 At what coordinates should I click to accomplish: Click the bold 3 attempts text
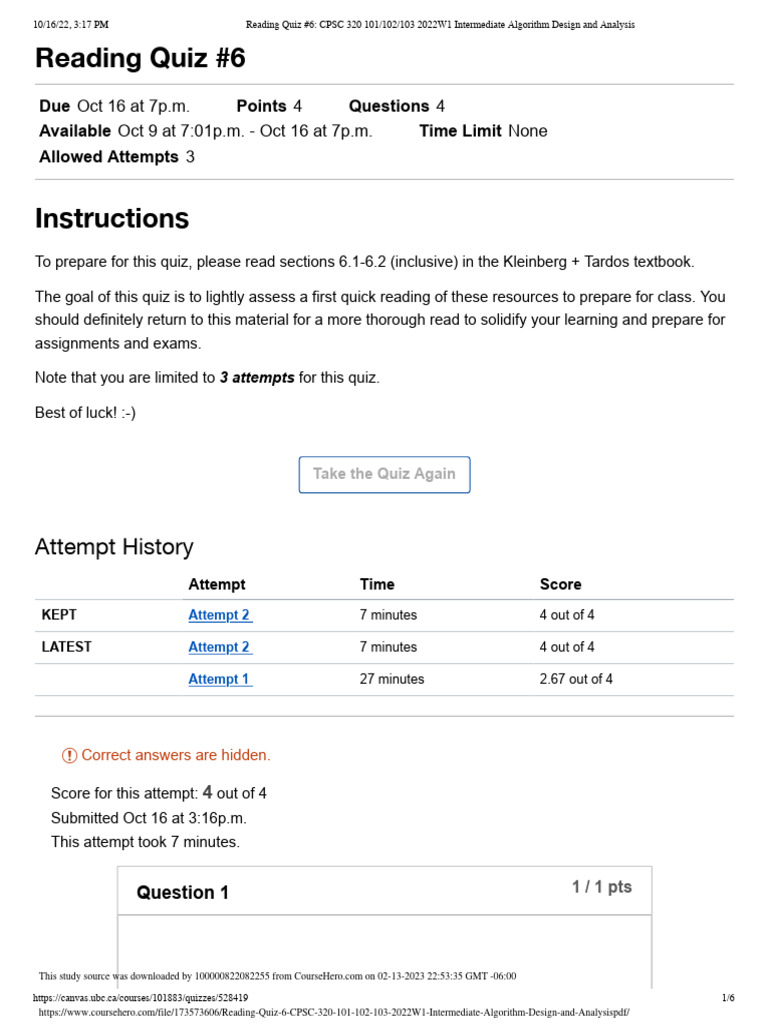point(257,378)
